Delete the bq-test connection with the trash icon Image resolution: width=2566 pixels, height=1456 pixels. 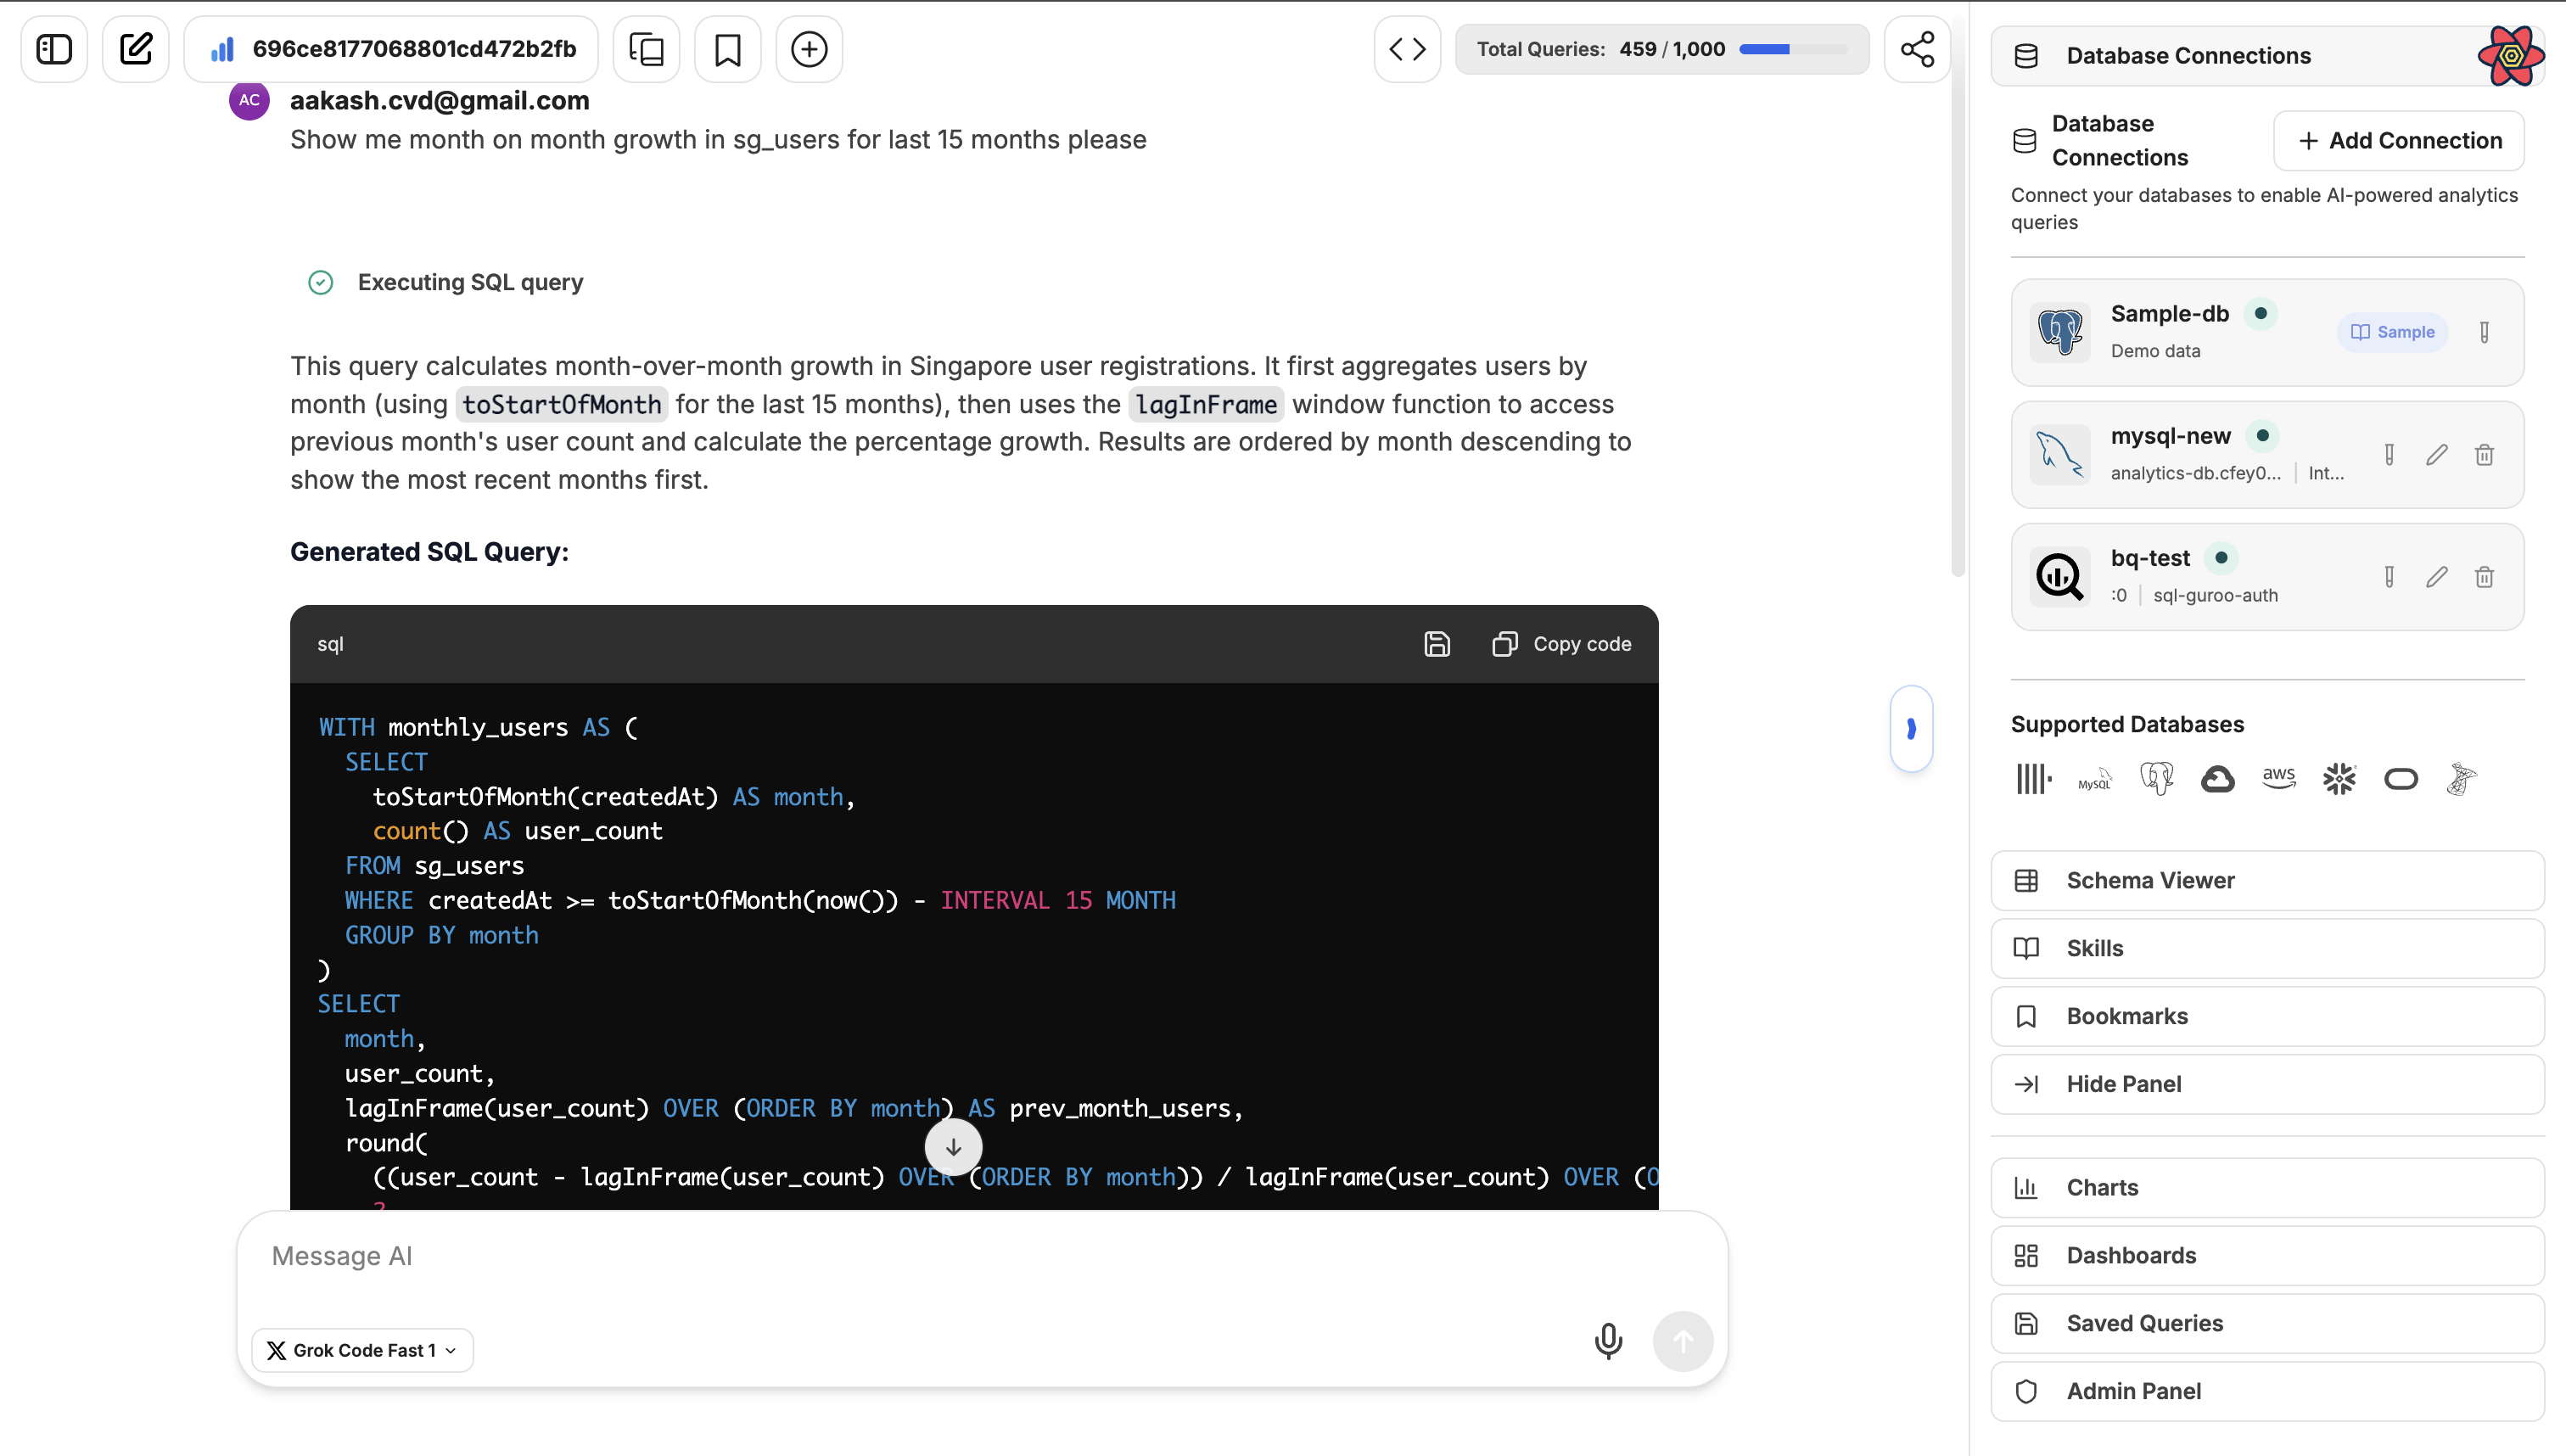click(2485, 577)
